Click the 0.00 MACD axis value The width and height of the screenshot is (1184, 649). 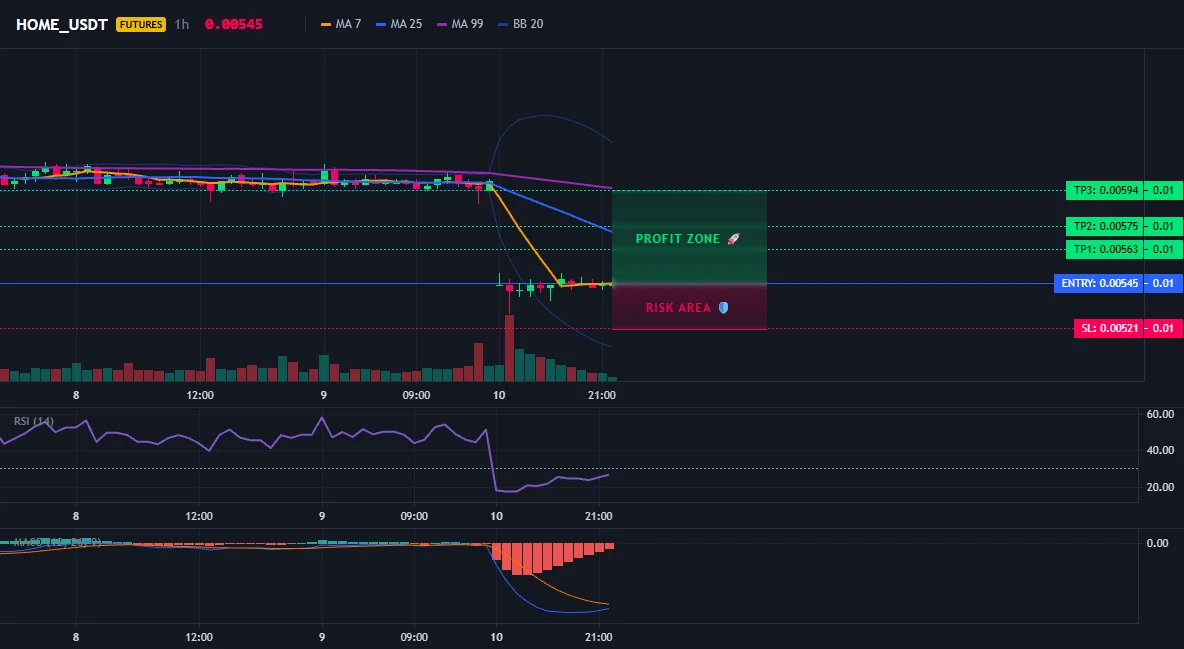(x=1157, y=543)
